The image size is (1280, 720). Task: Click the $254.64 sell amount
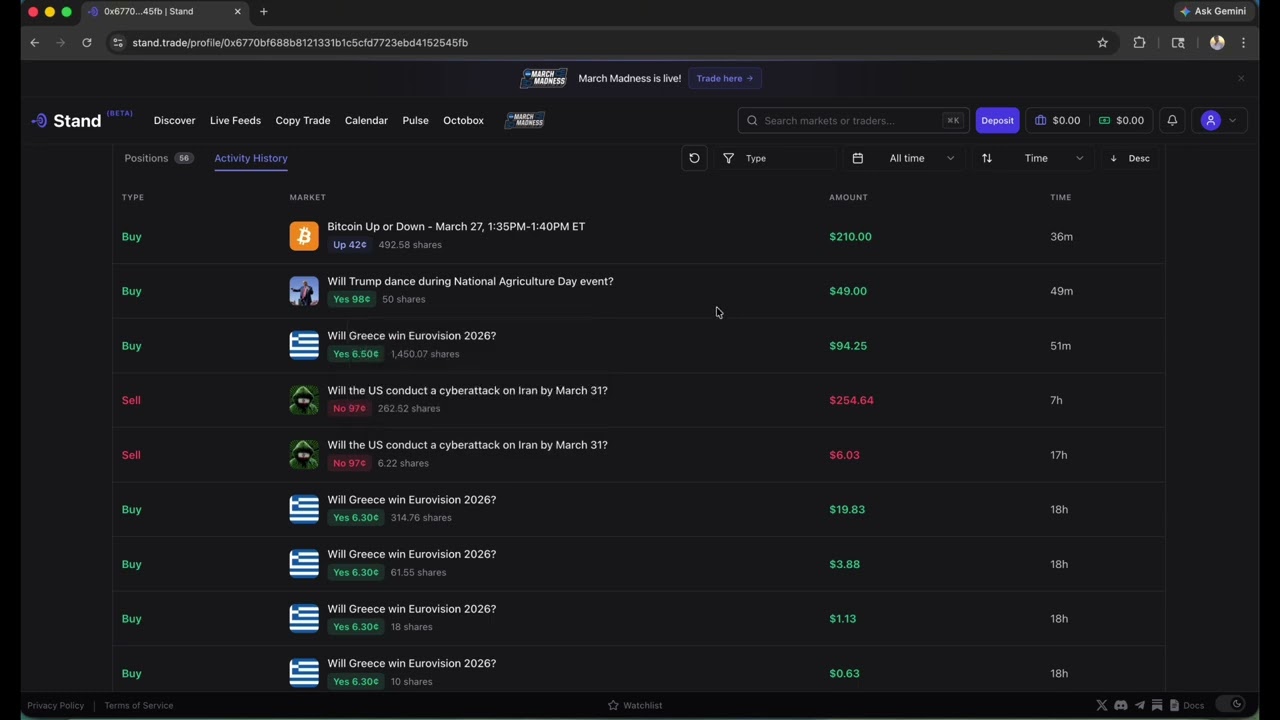(x=851, y=400)
